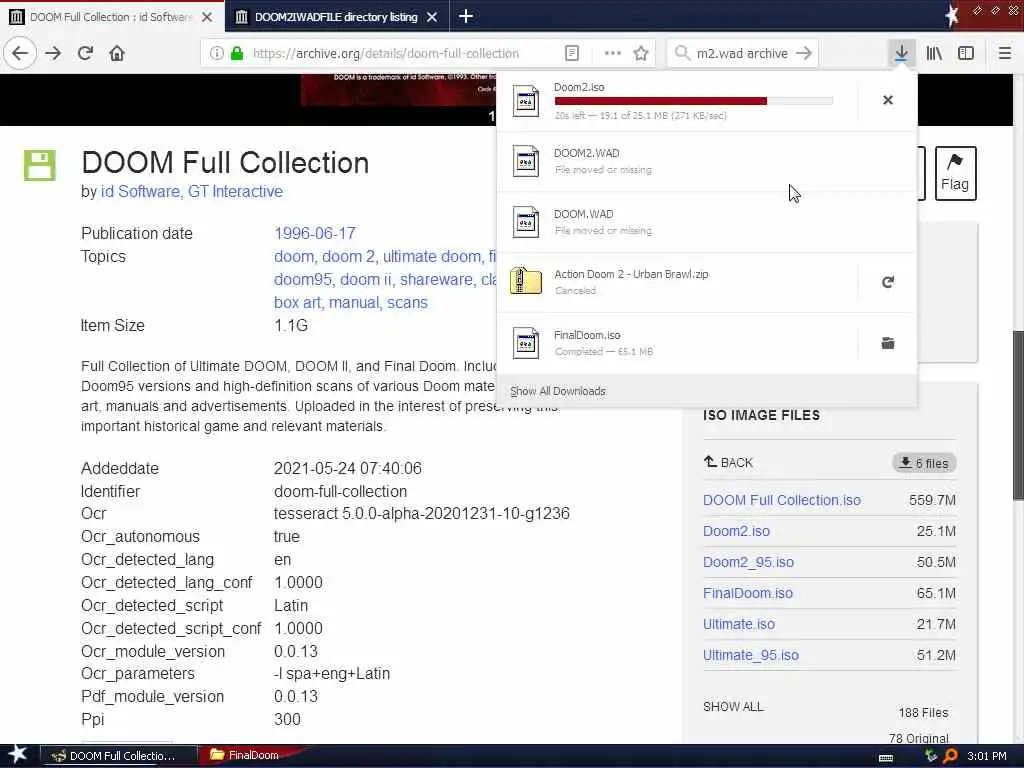Viewport: 1024px width, 768px height.
Task: Click the Doom2.iso file icon
Action: (526, 101)
